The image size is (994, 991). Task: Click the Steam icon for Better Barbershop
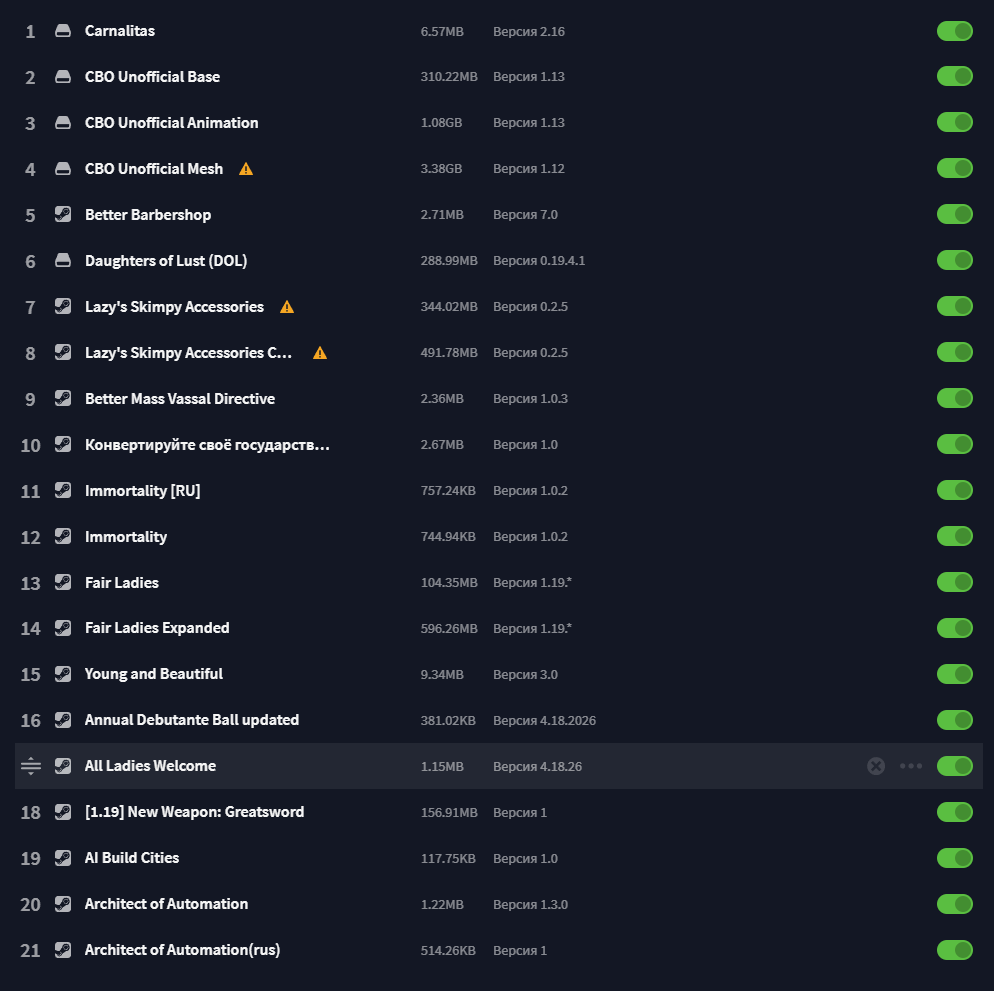tap(63, 214)
